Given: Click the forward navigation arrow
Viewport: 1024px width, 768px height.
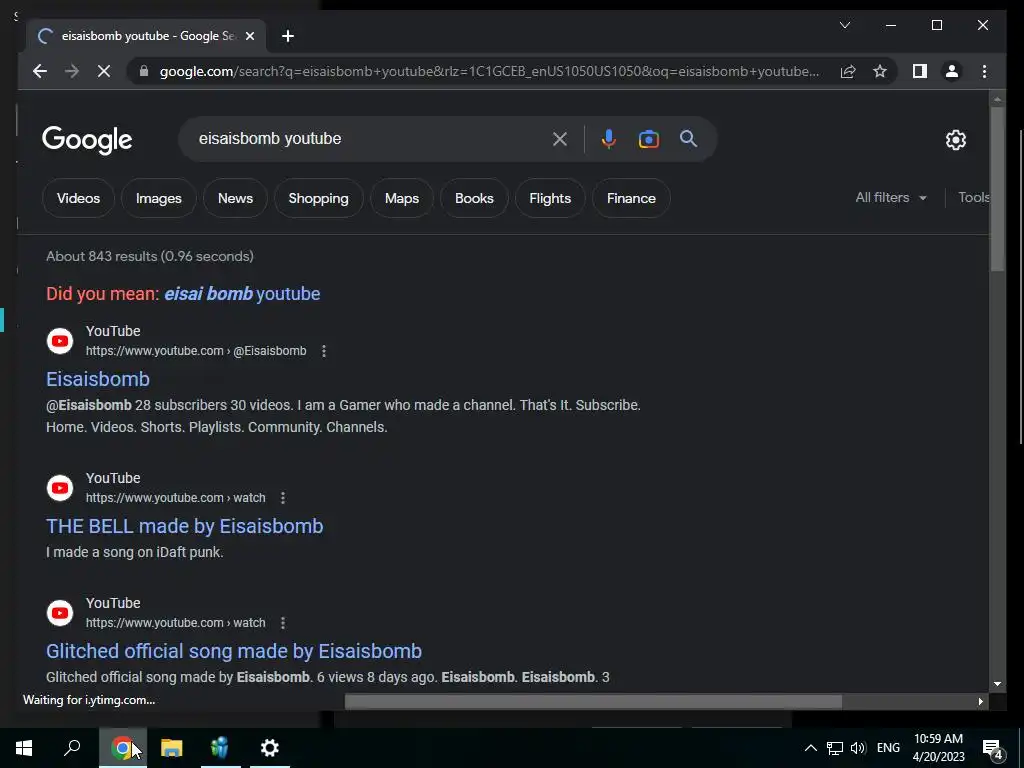Looking at the screenshot, I should click(72, 71).
